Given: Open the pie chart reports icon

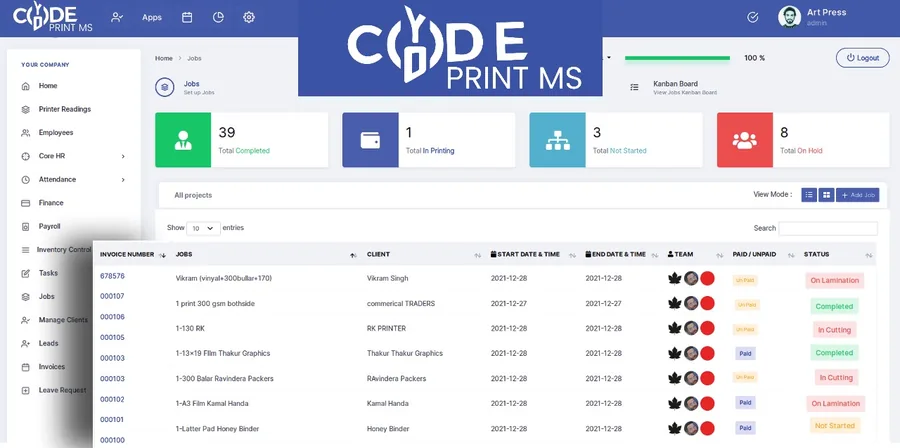Looking at the screenshot, I should click(x=218, y=17).
